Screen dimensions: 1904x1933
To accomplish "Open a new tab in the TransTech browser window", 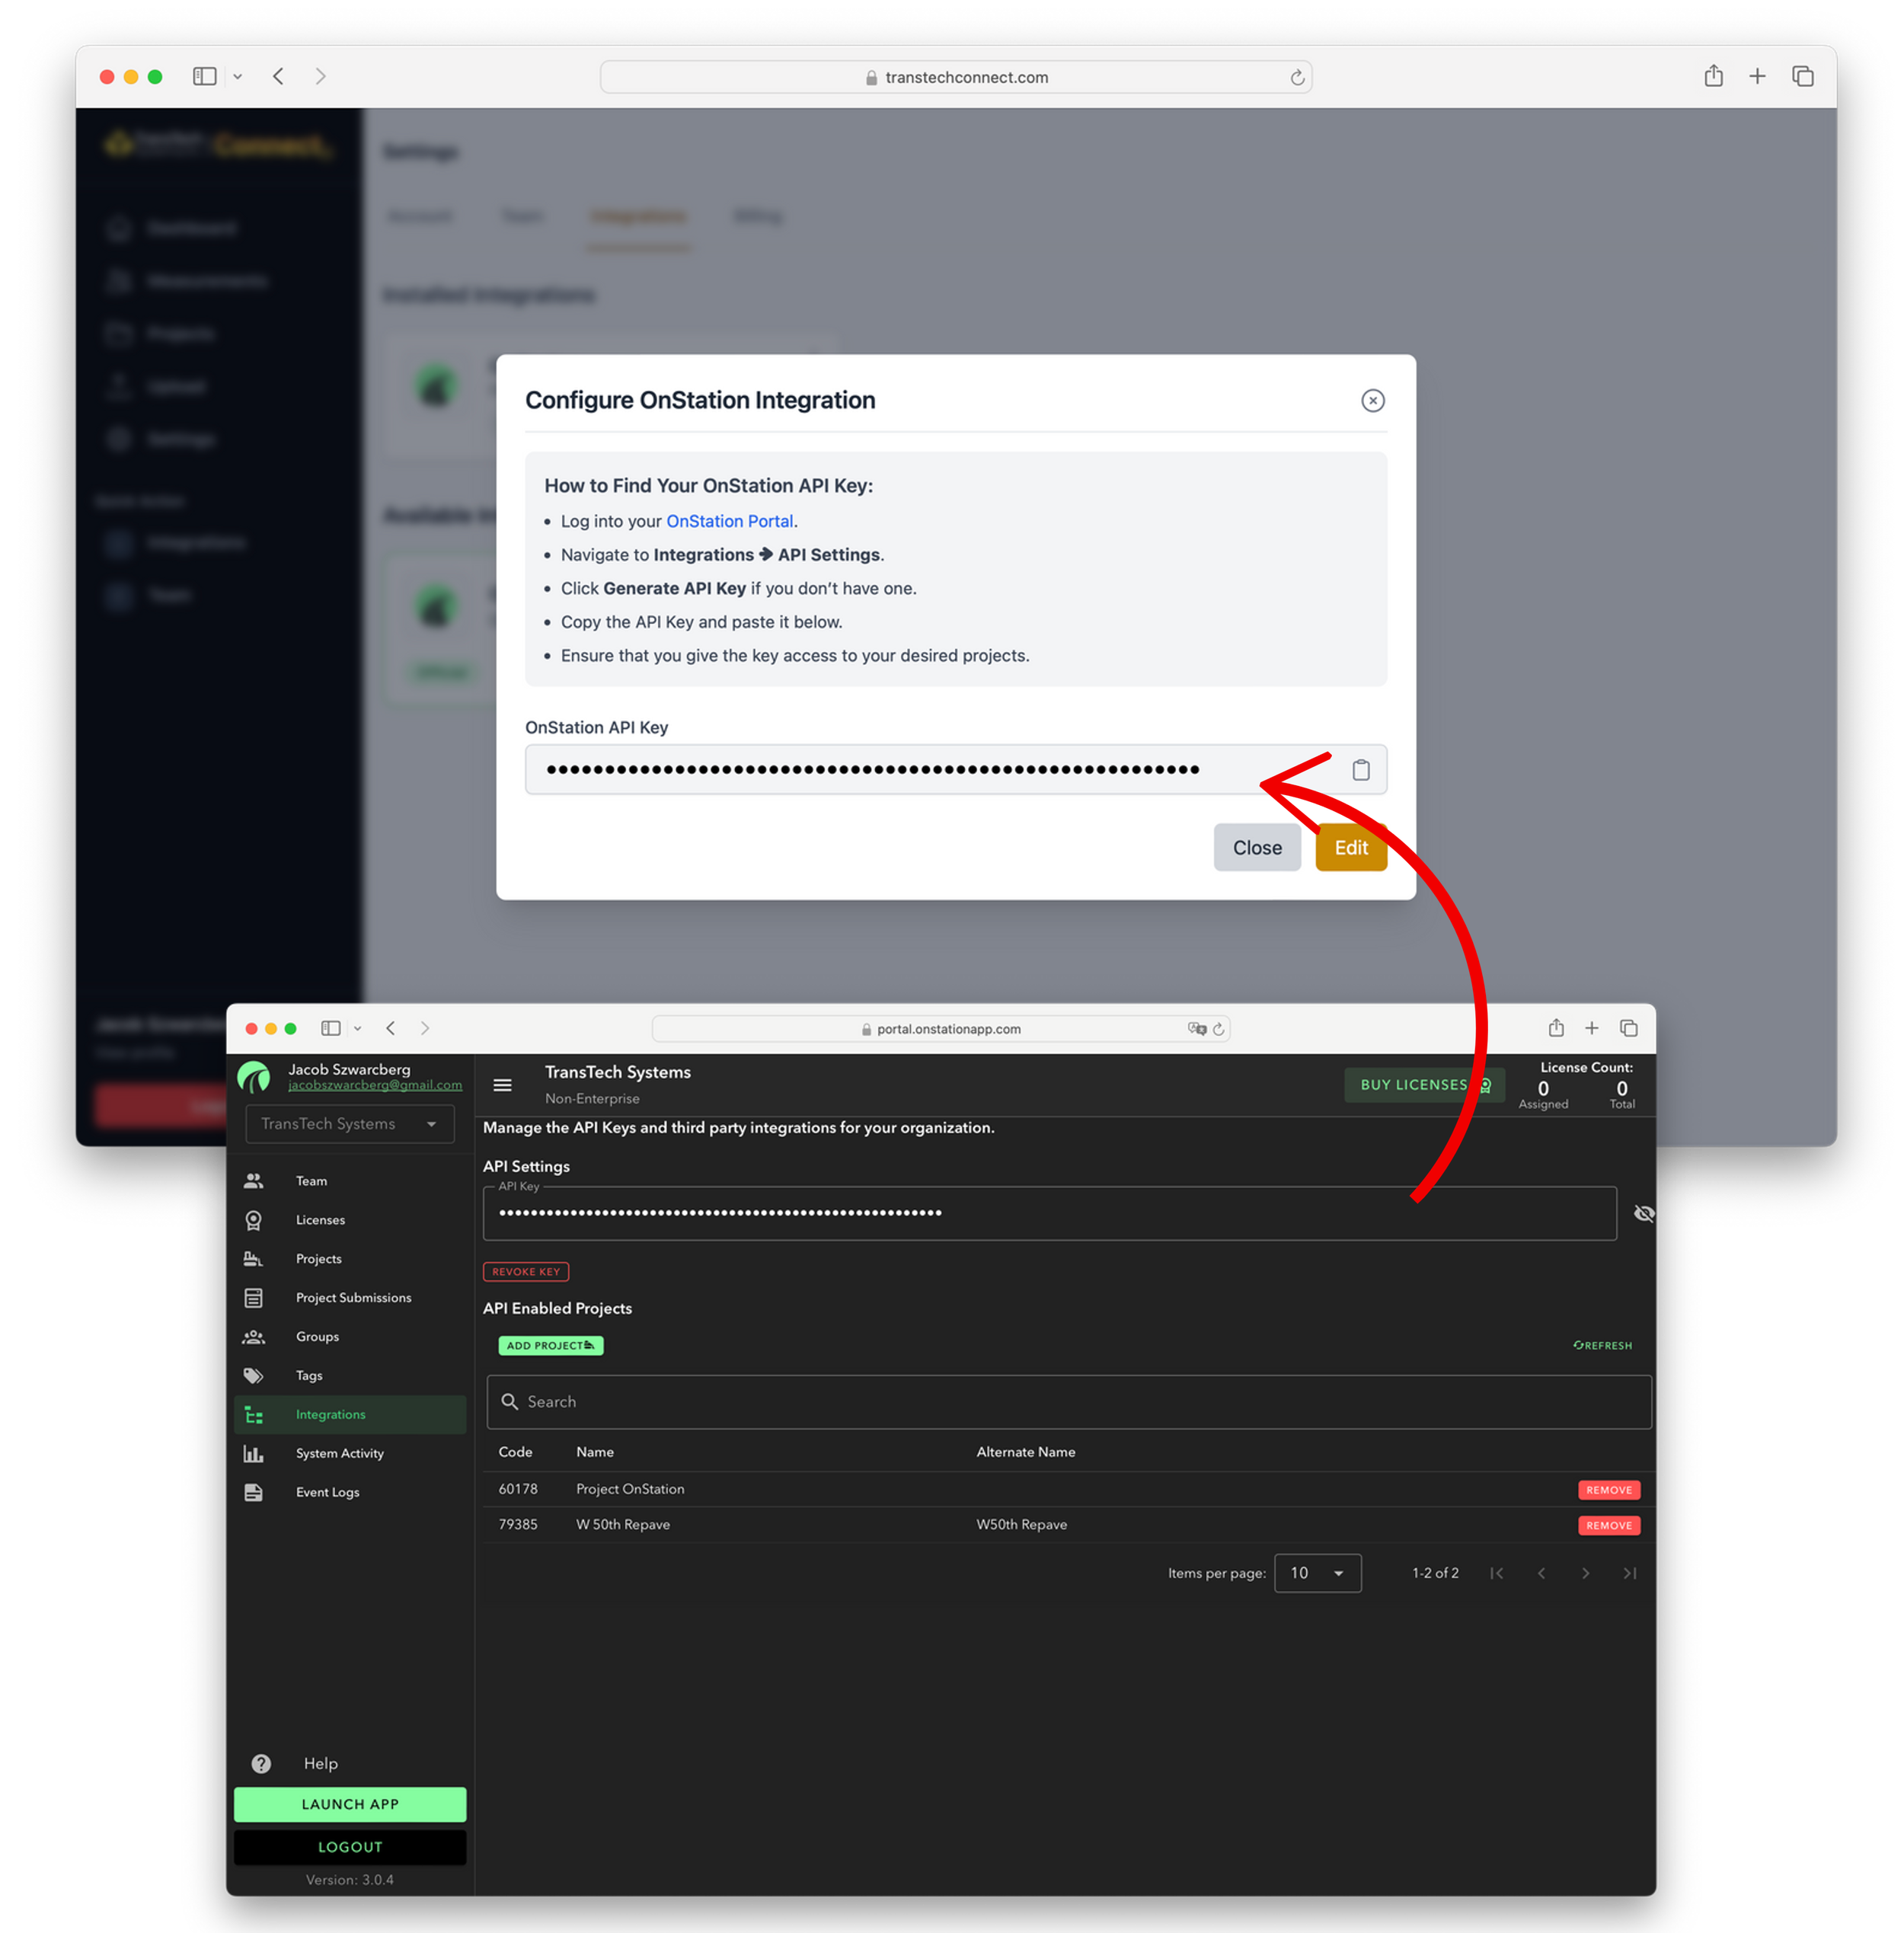I will [1756, 76].
